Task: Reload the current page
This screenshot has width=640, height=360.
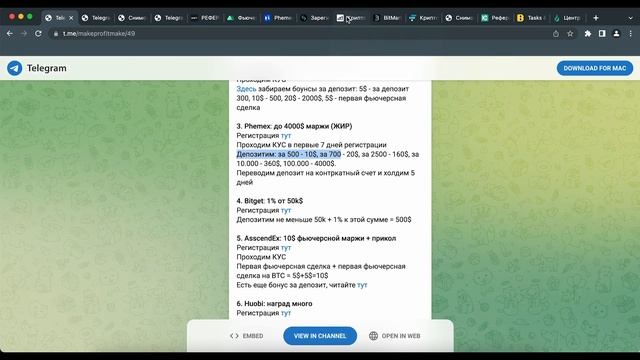Action: pyautogui.click(x=38, y=33)
